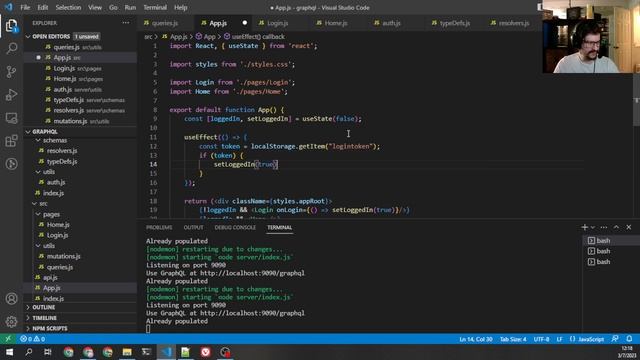Change the LF end of line sequence
The height and width of the screenshot is (360, 640).
click(560, 339)
